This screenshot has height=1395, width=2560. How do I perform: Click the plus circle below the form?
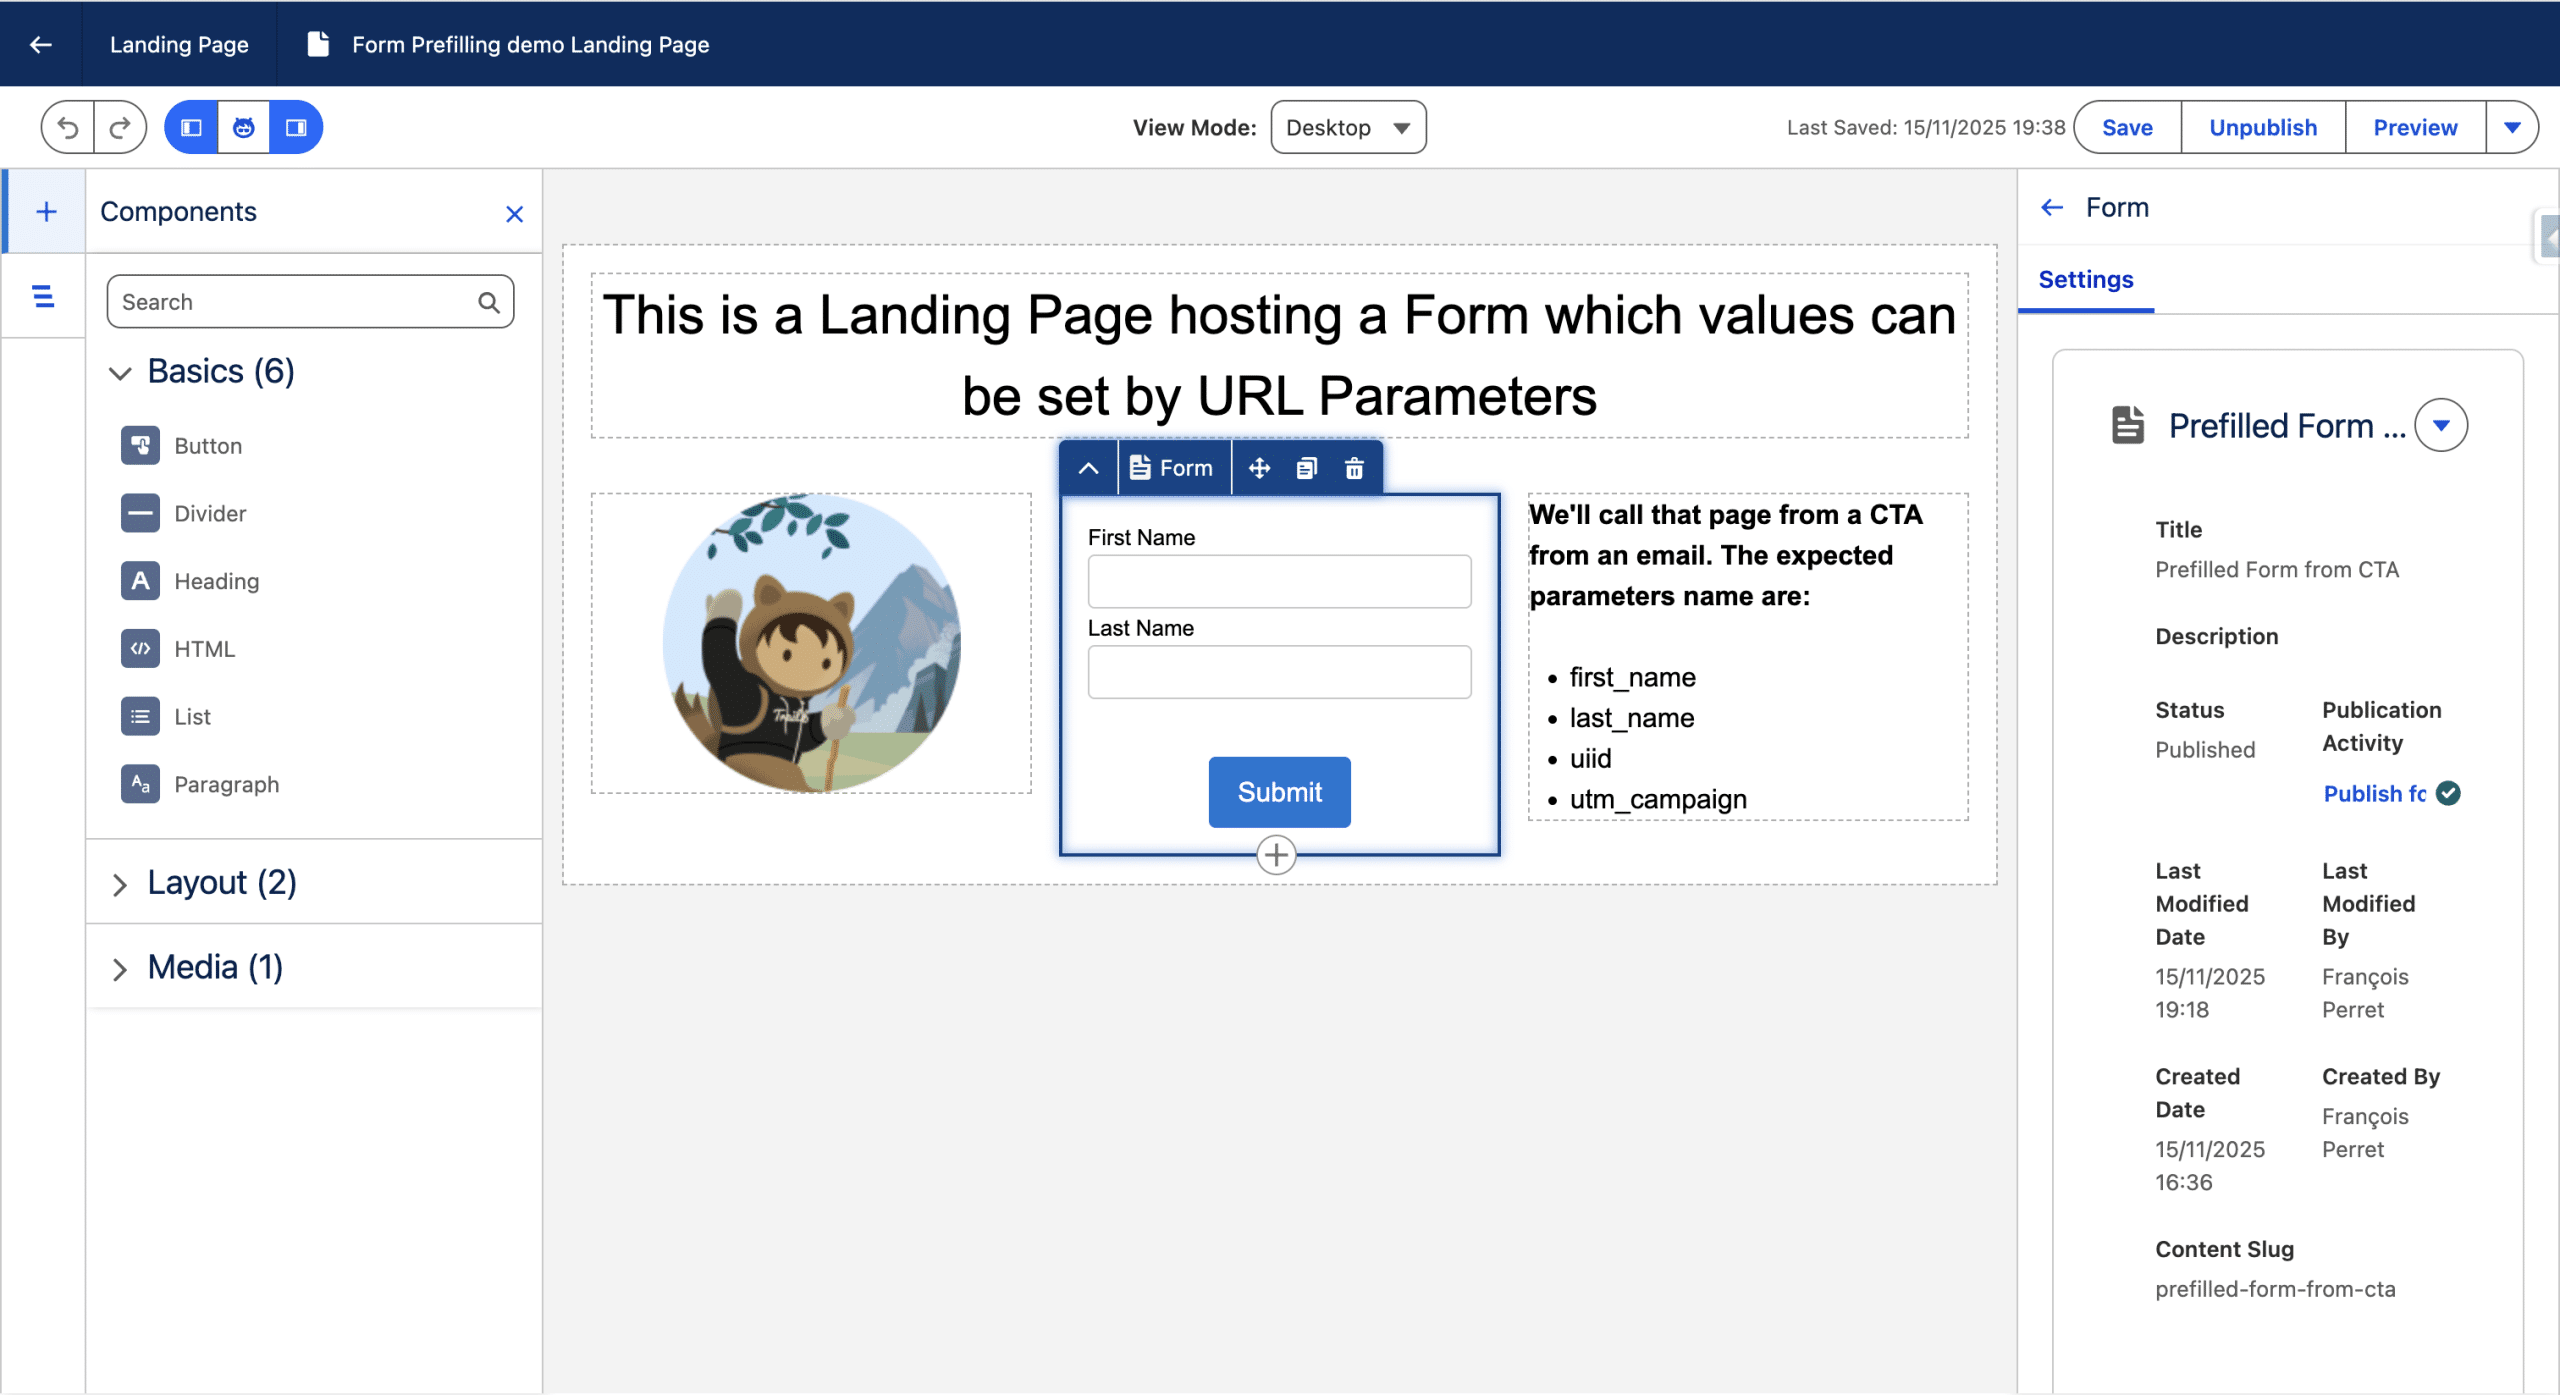[x=1276, y=855]
